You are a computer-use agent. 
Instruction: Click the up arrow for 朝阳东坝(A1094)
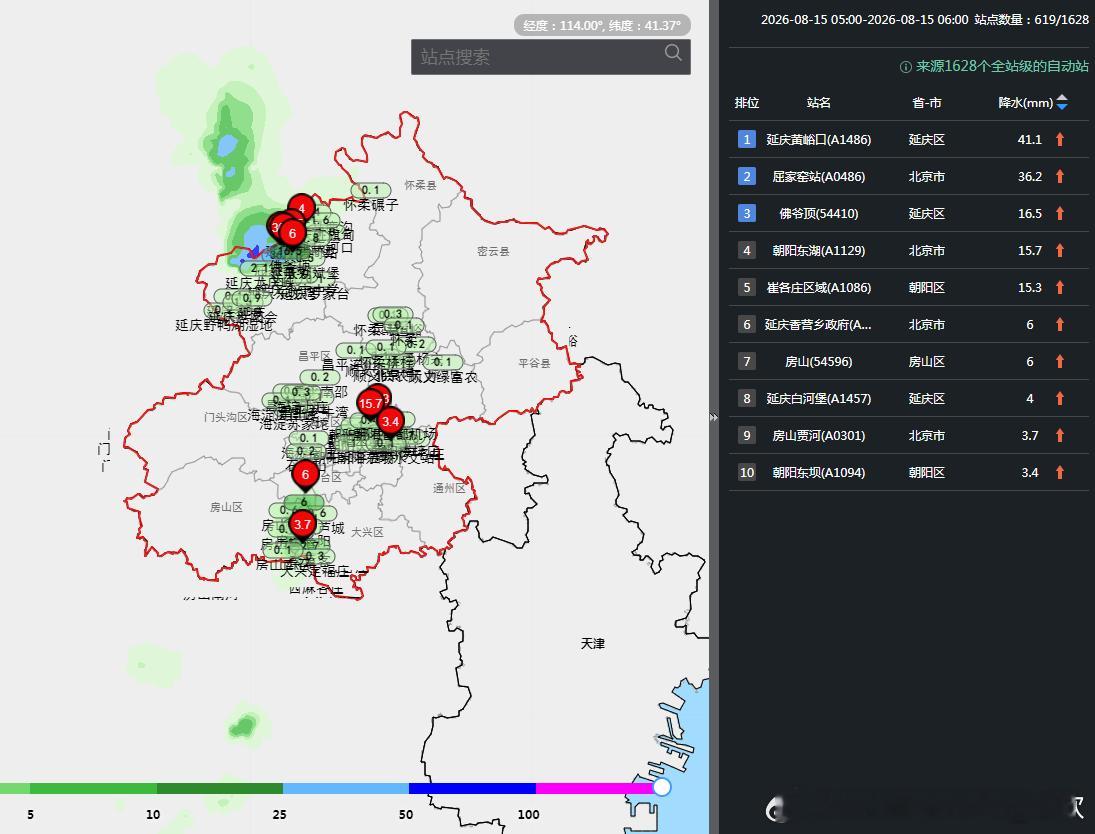[x=1060, y=472]
